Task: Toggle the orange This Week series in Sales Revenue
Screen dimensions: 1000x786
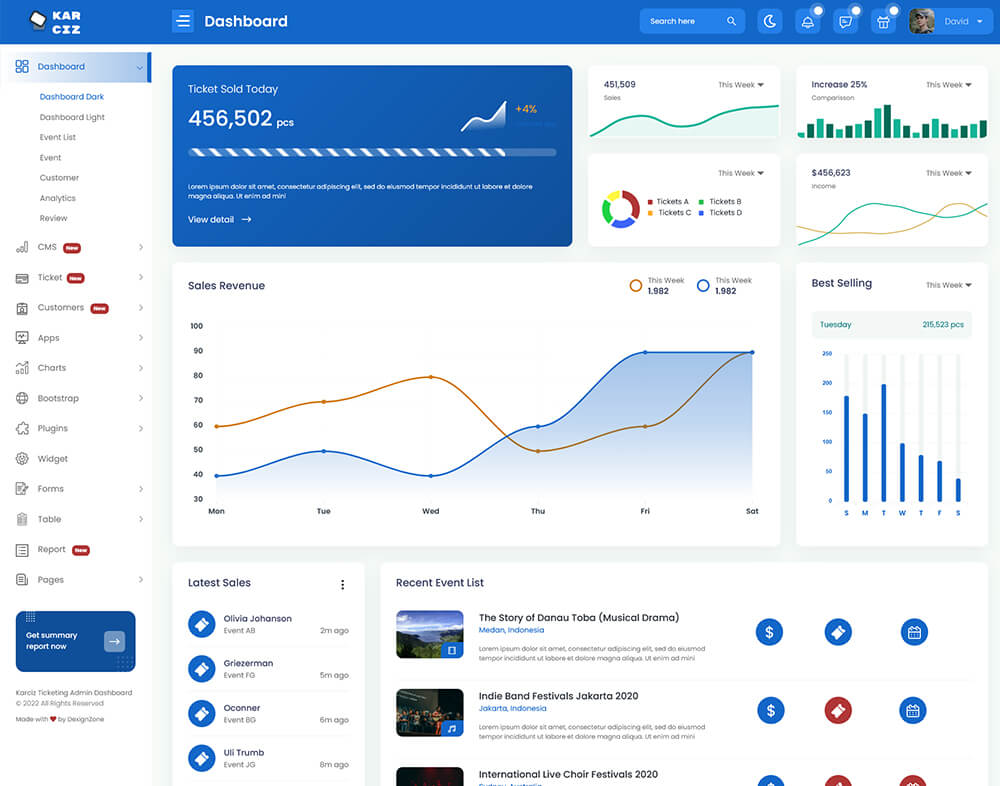Action: 635,286
